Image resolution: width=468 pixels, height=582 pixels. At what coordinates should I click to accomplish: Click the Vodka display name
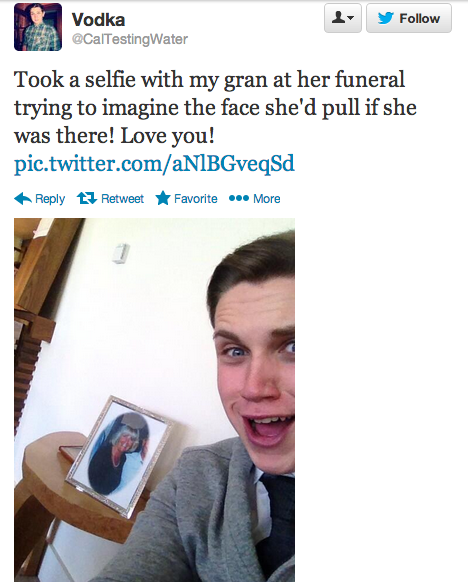coord(98,19)
